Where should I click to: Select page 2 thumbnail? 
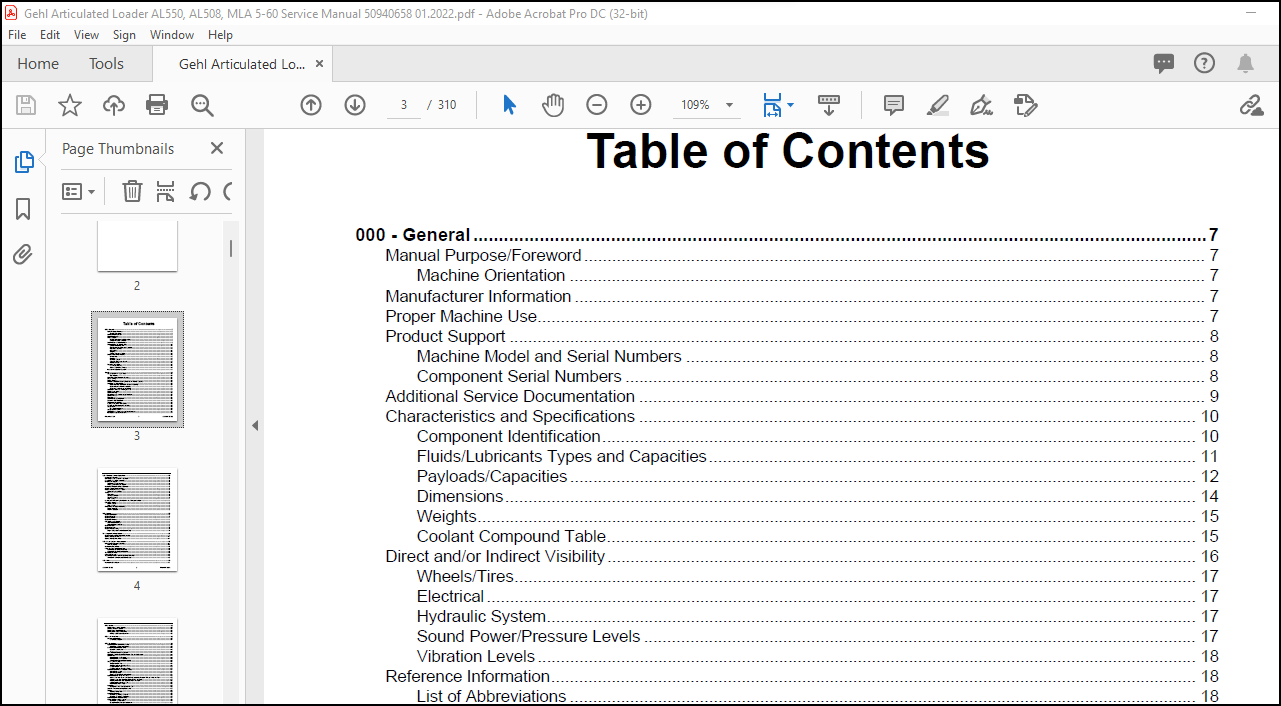click(x=137, y=246)
